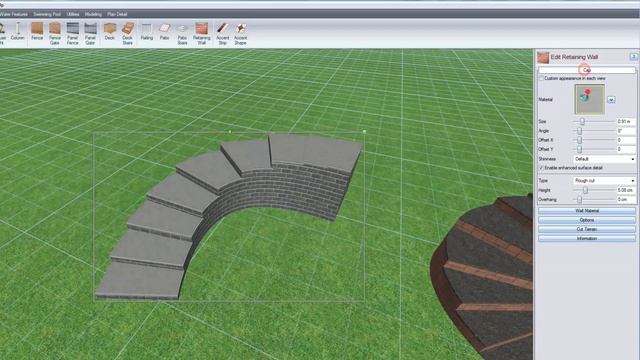The image size is (640, 360).
Task: Click the Size value field
Action: (x=626, y=121)
